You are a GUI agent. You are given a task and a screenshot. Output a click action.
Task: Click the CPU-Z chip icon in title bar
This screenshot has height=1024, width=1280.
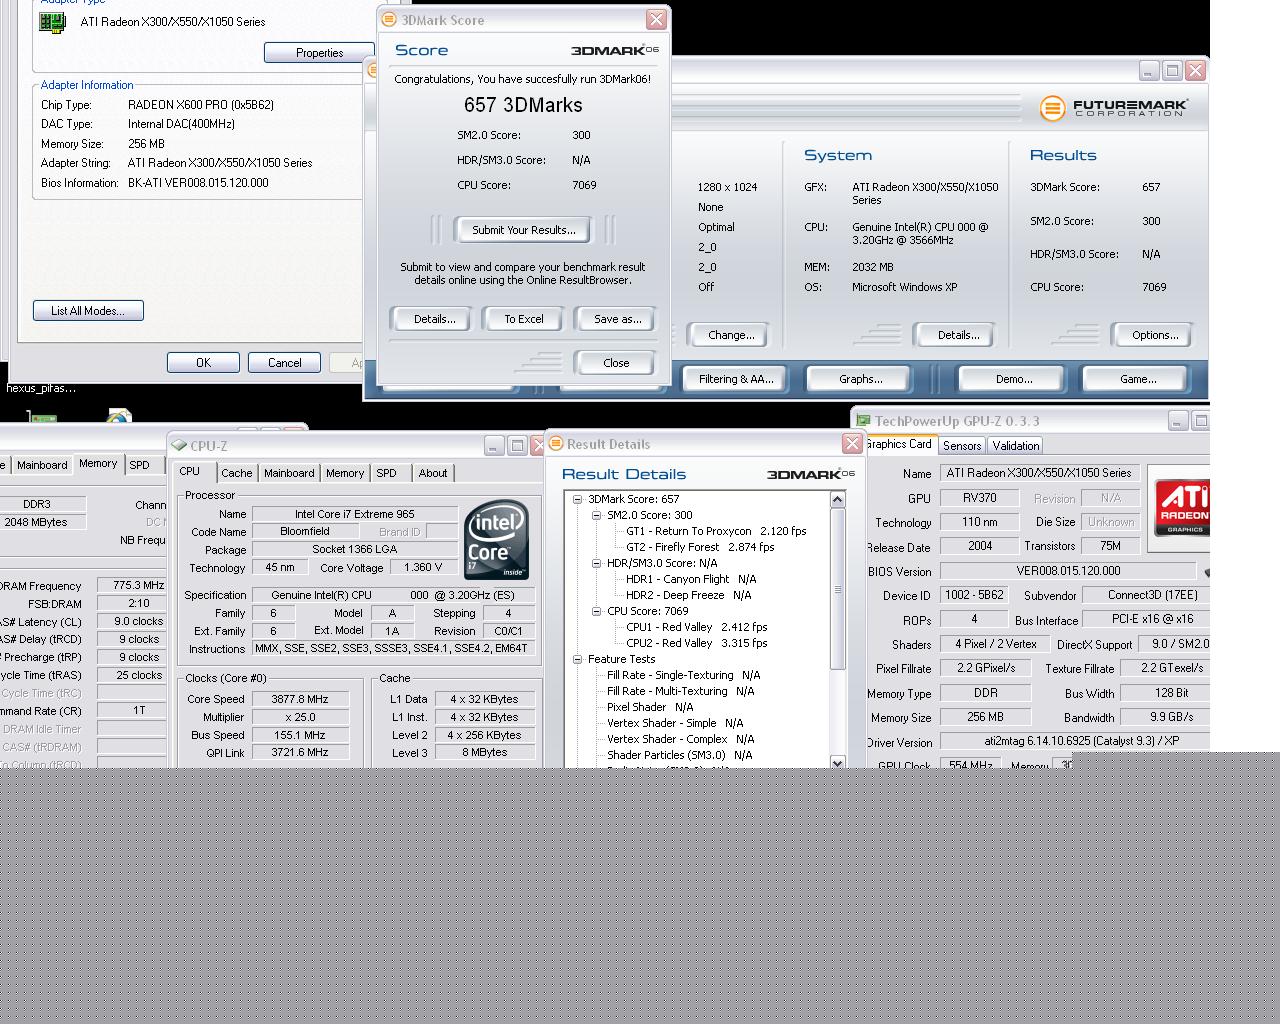[x=179, y=446]
